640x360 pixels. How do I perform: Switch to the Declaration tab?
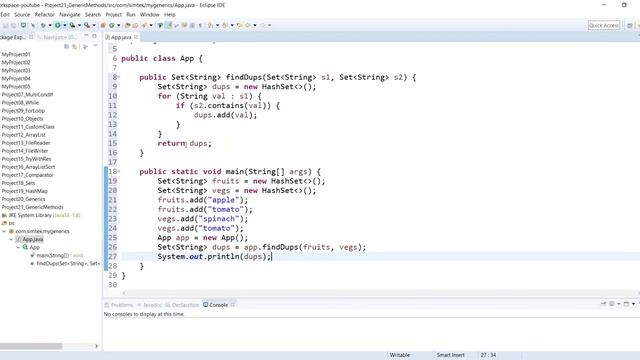182,305
